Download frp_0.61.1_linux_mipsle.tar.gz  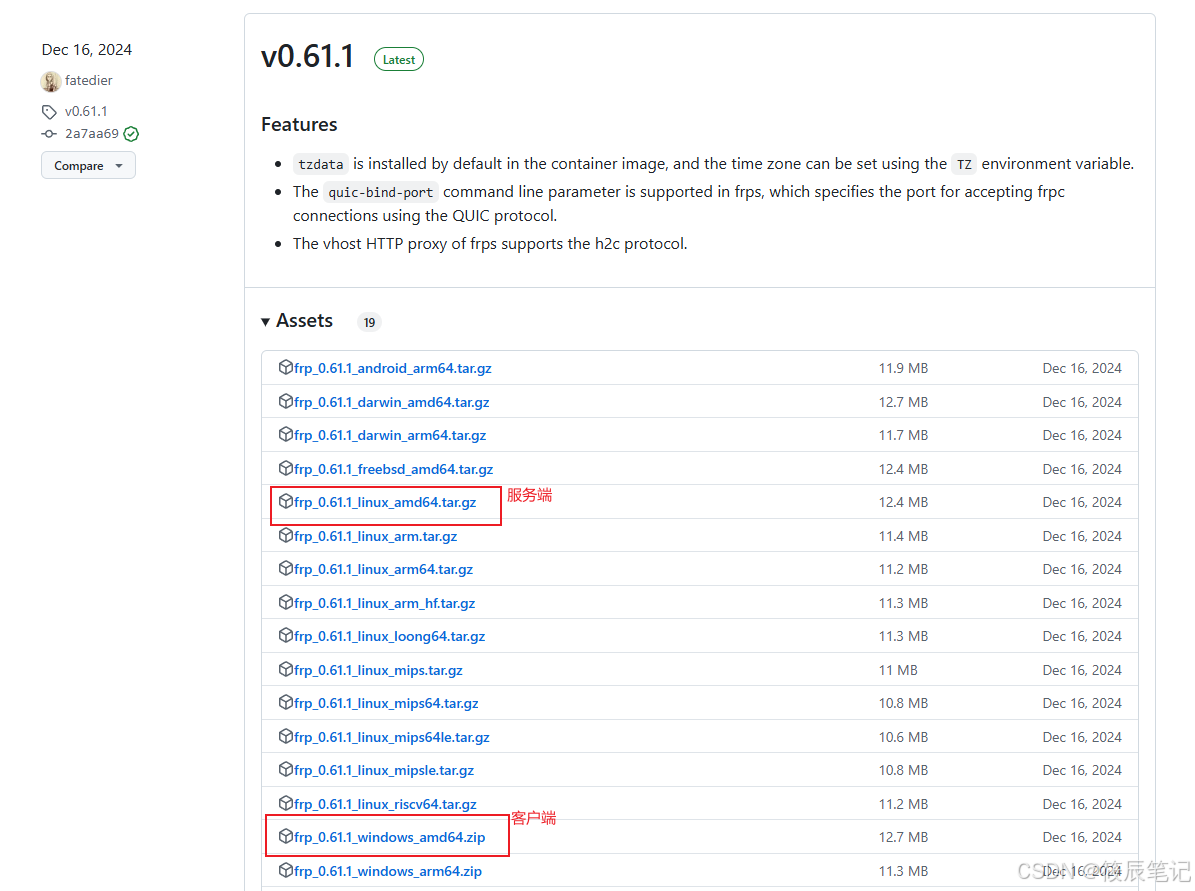(384, 771)
